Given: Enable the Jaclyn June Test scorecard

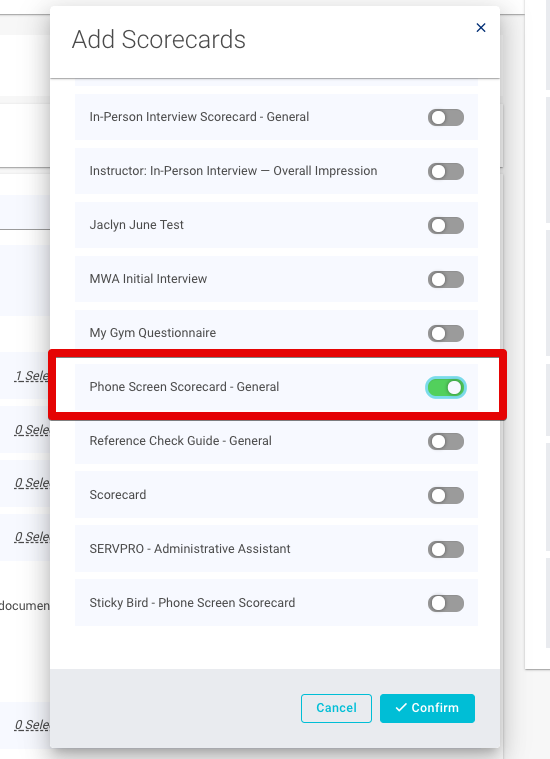Looking at the screenshot, I should point(446,225).
